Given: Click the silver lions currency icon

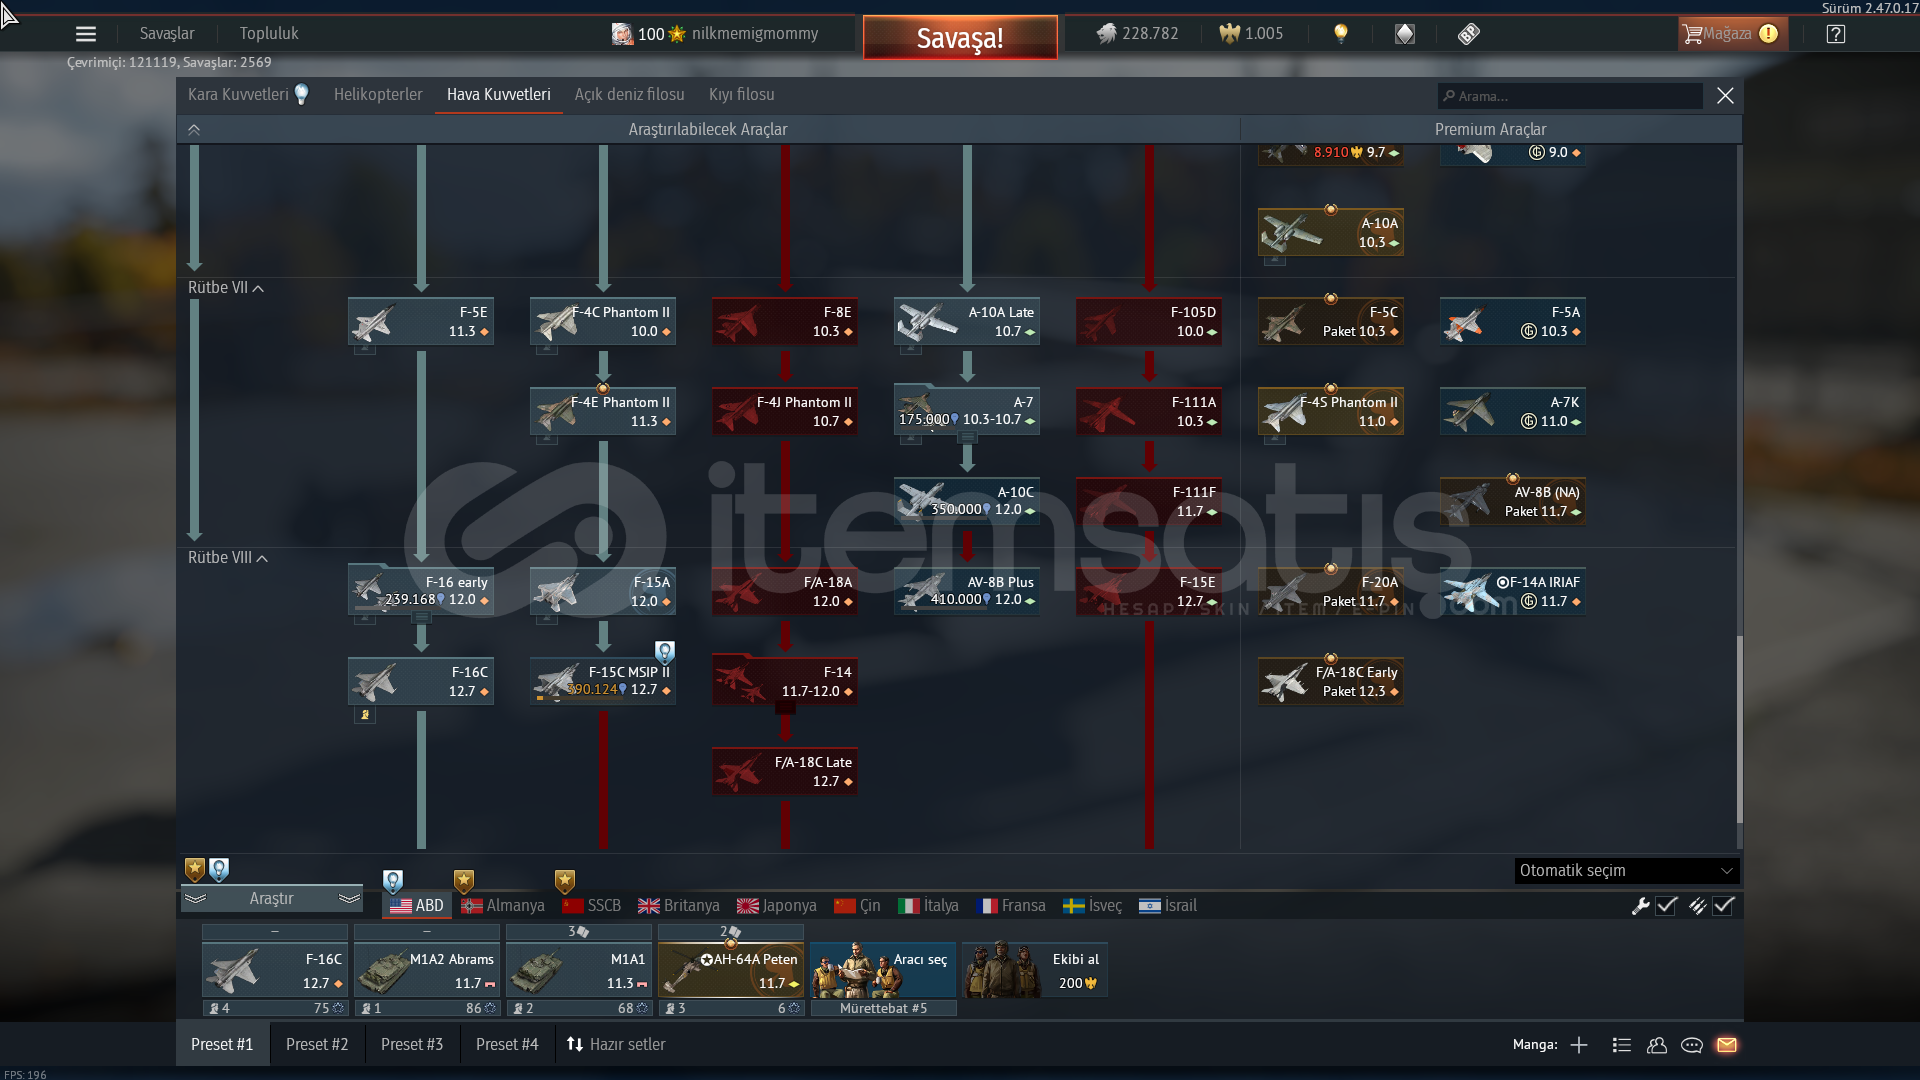Looking at the screenshot, I should [x=1106, y=34].
